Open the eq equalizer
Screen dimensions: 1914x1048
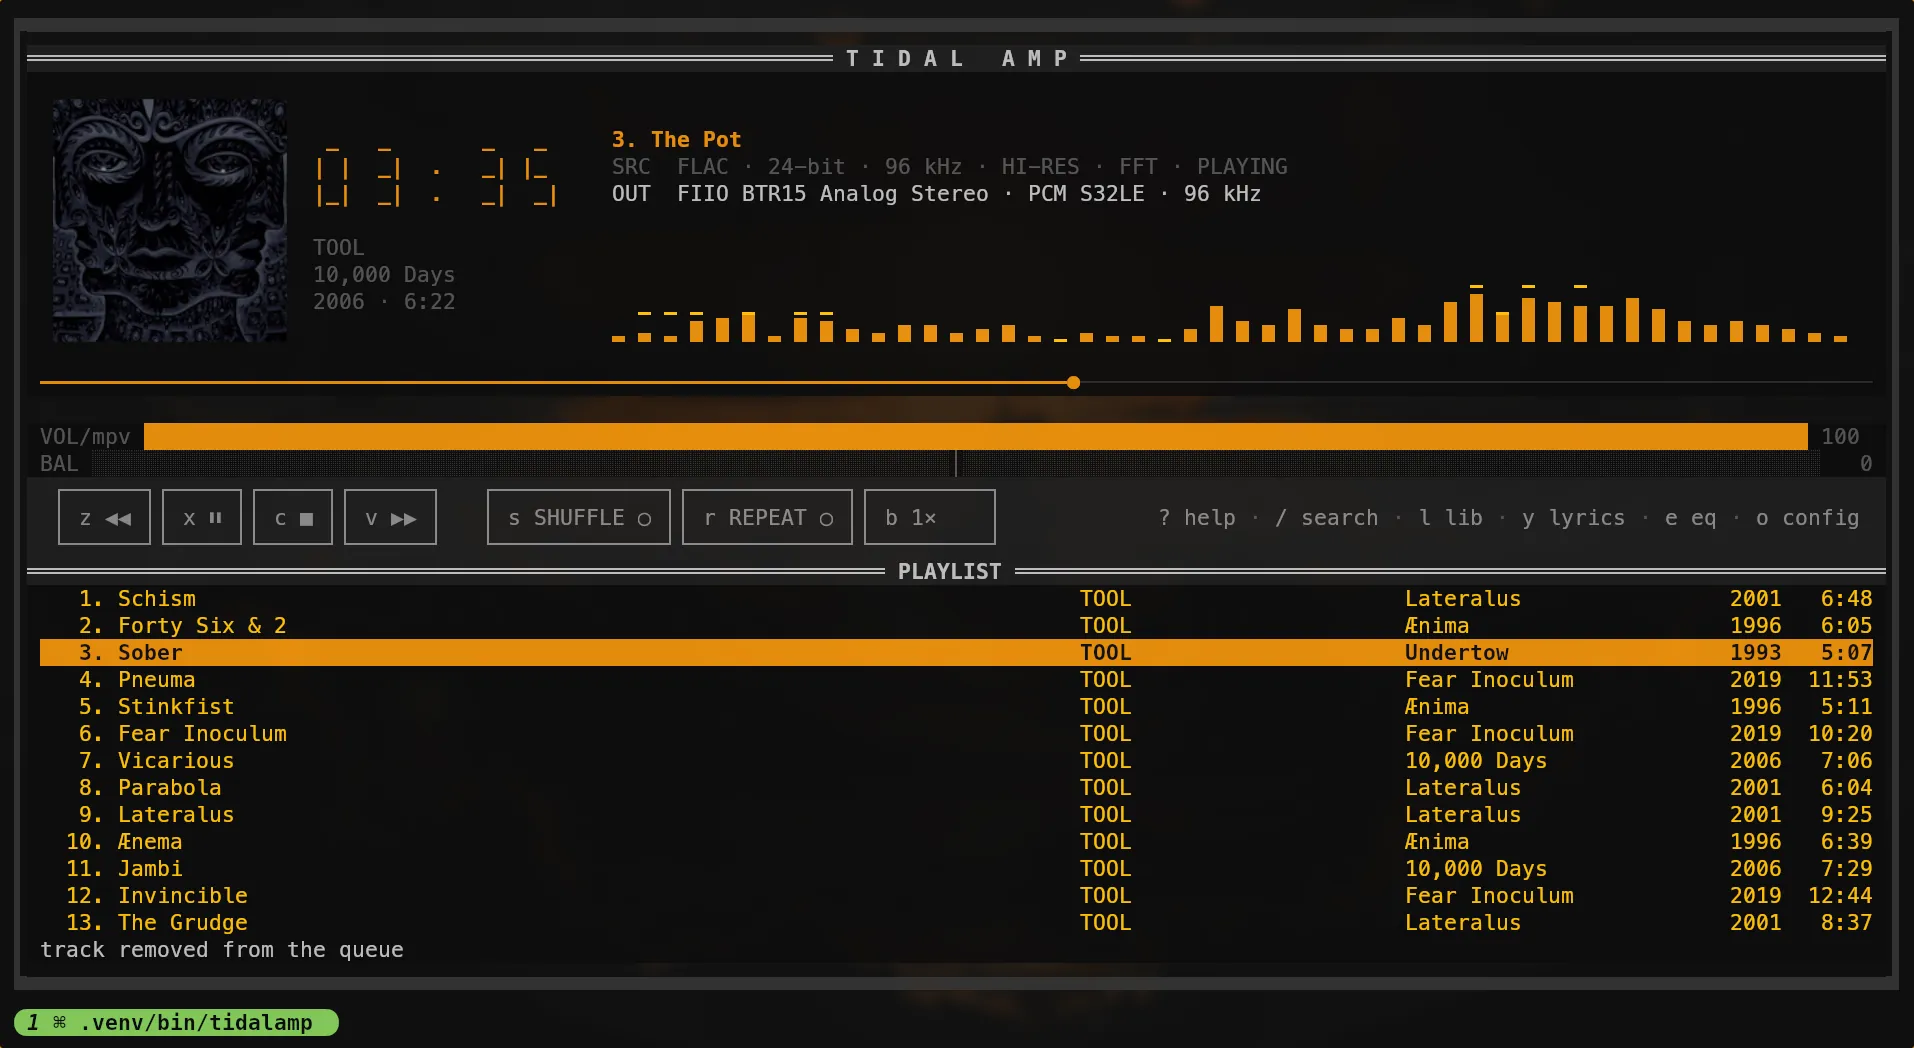click(1690, 518)
